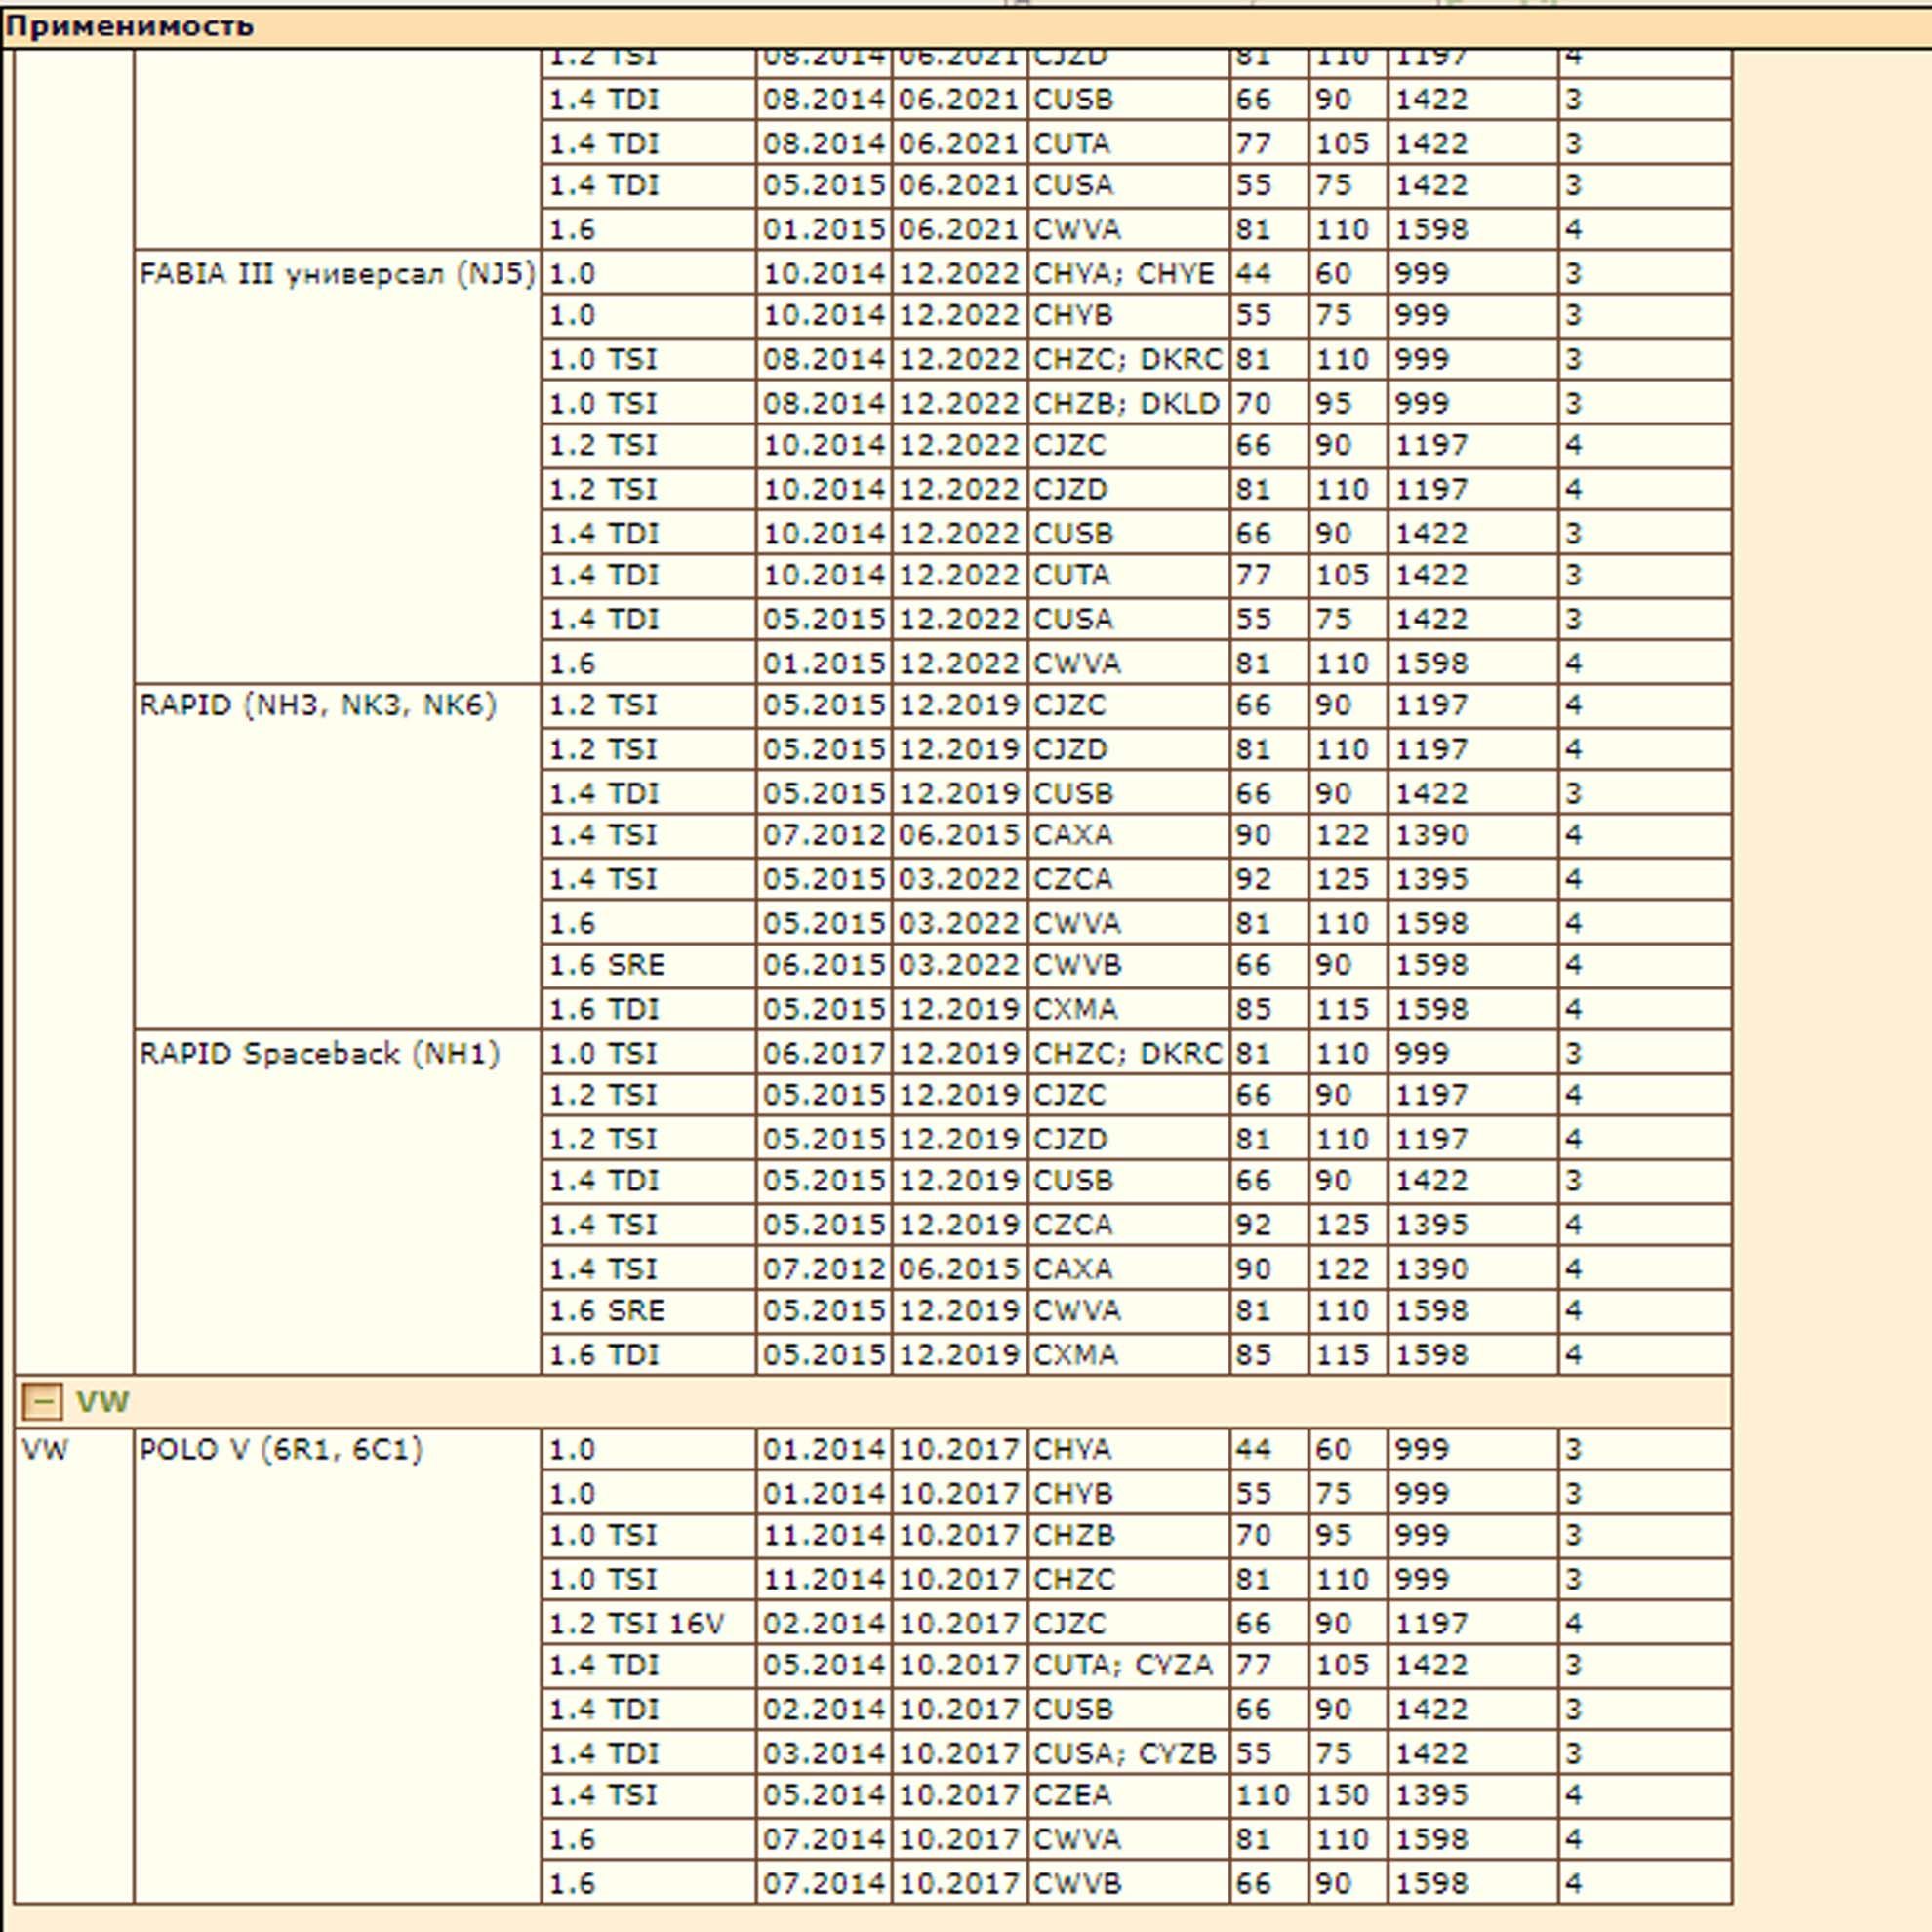1932x1932 pixels.
Task: Click the 03.2014 start date cell
Action: (824, 1753)
